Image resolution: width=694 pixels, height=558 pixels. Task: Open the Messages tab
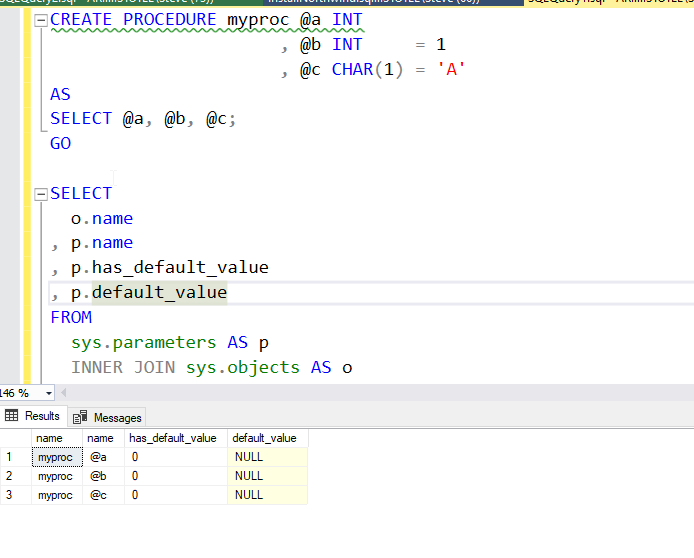pos(108,417)
